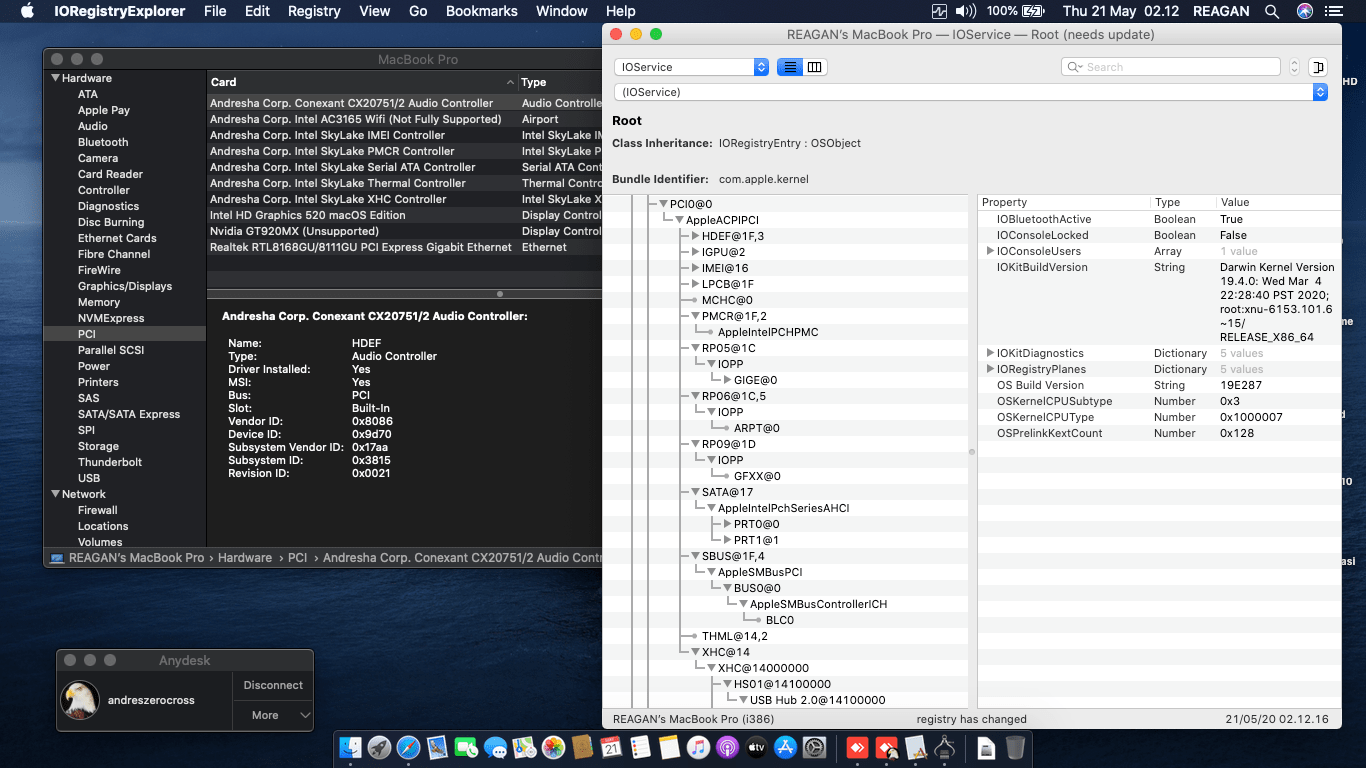Open Apple TV from the Dock
The height and width of the screenshot is (768, 1366).
756,747
